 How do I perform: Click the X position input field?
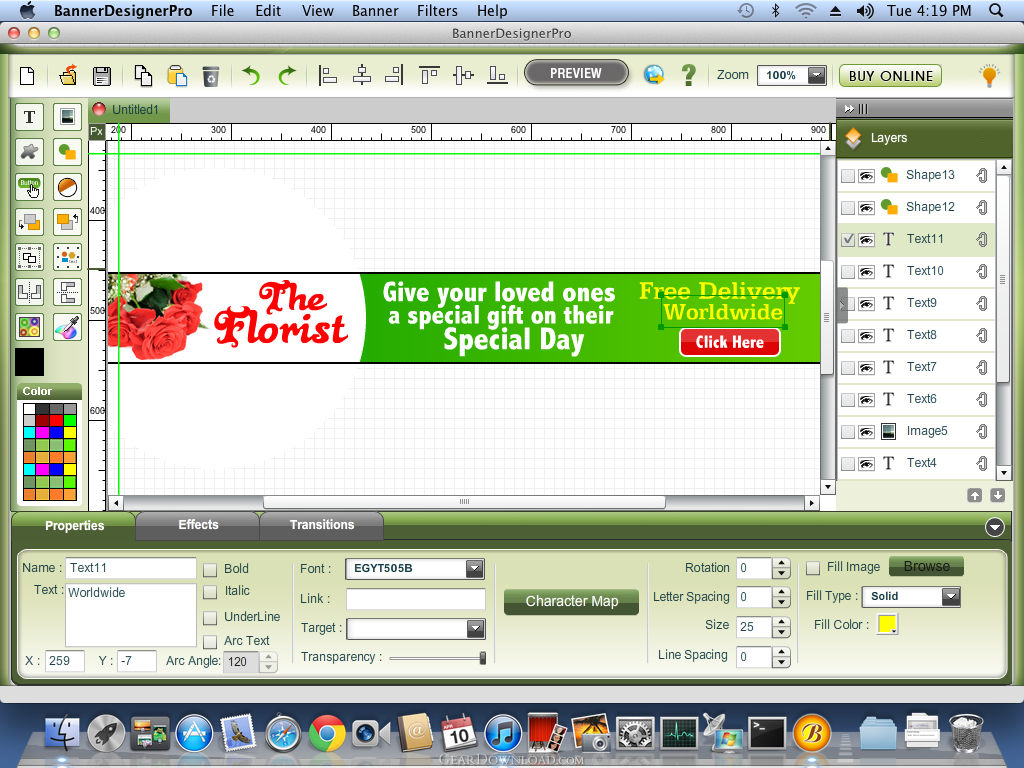click(x=65, y=661)
